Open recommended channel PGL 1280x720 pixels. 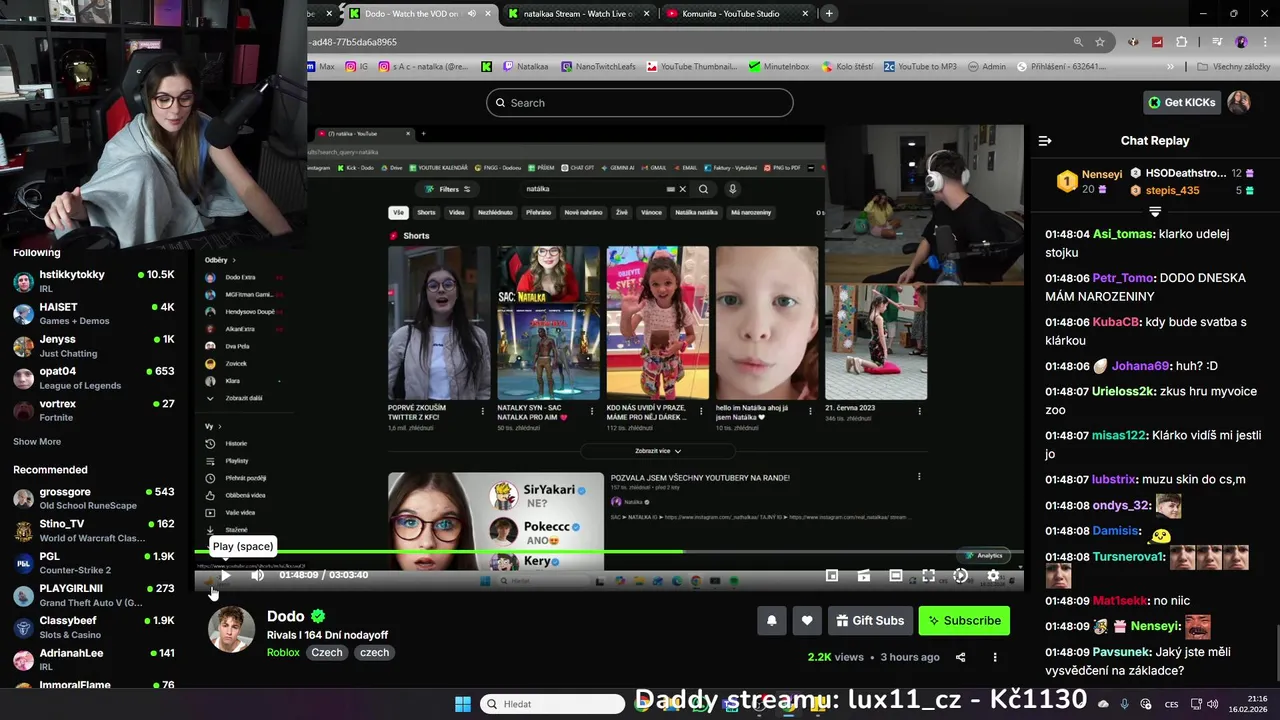pos(95,563)
